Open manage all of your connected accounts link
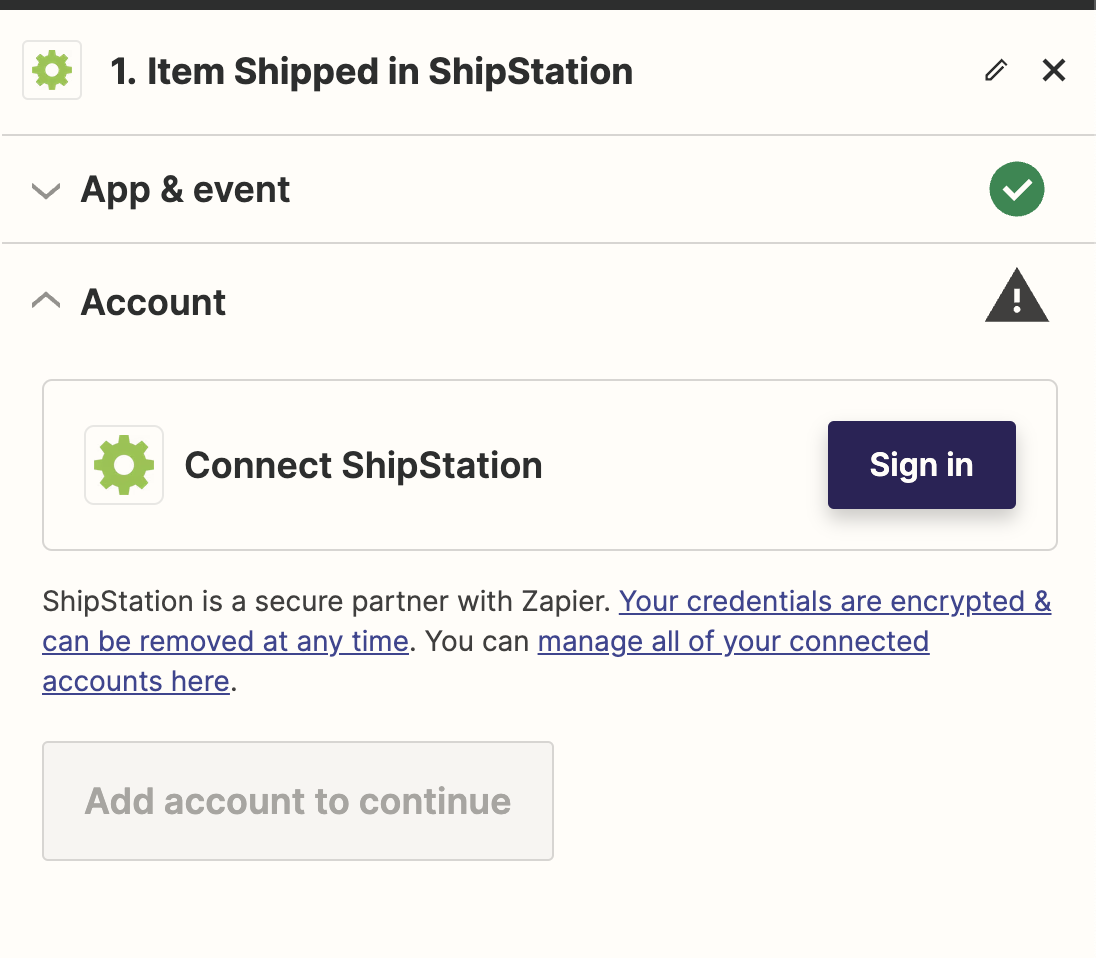This screenshot has width=1096, height=958. click(733, 641)
